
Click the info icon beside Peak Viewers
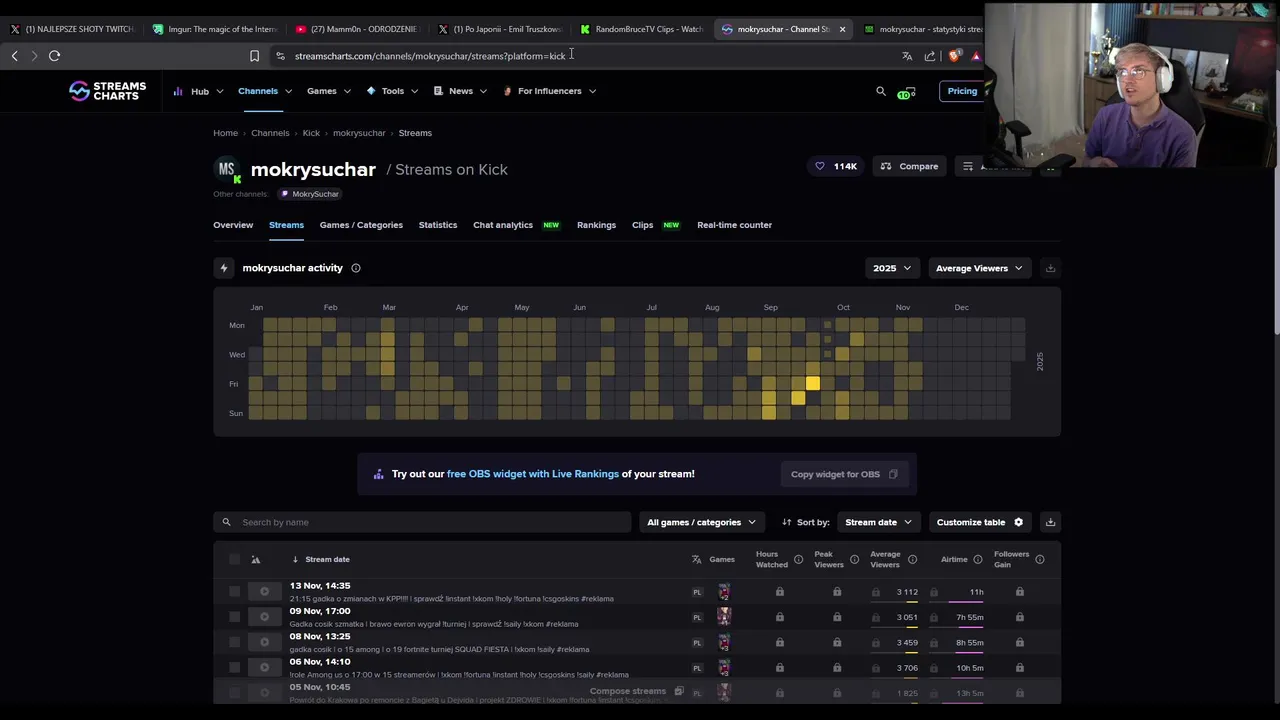pos(854,560)
